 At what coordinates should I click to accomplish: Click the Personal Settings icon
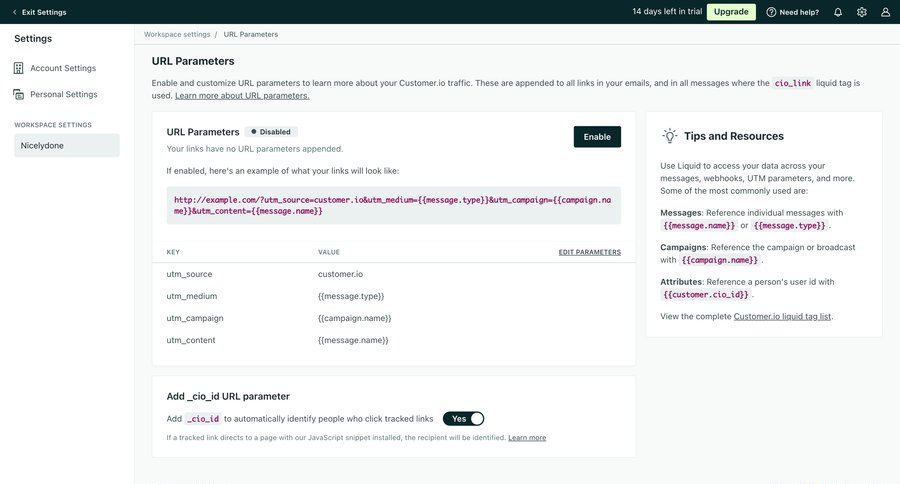(x=18, y=94)
